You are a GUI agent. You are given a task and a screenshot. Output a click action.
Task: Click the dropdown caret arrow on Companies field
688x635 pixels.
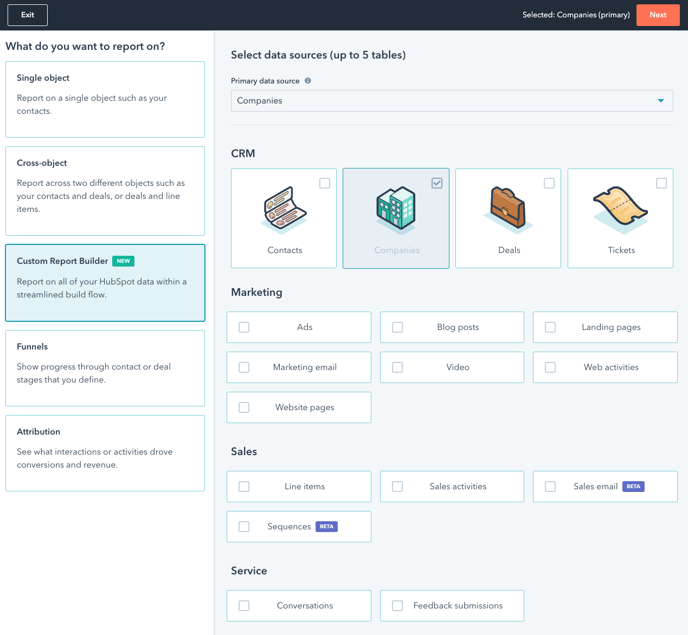coord(661,101)
